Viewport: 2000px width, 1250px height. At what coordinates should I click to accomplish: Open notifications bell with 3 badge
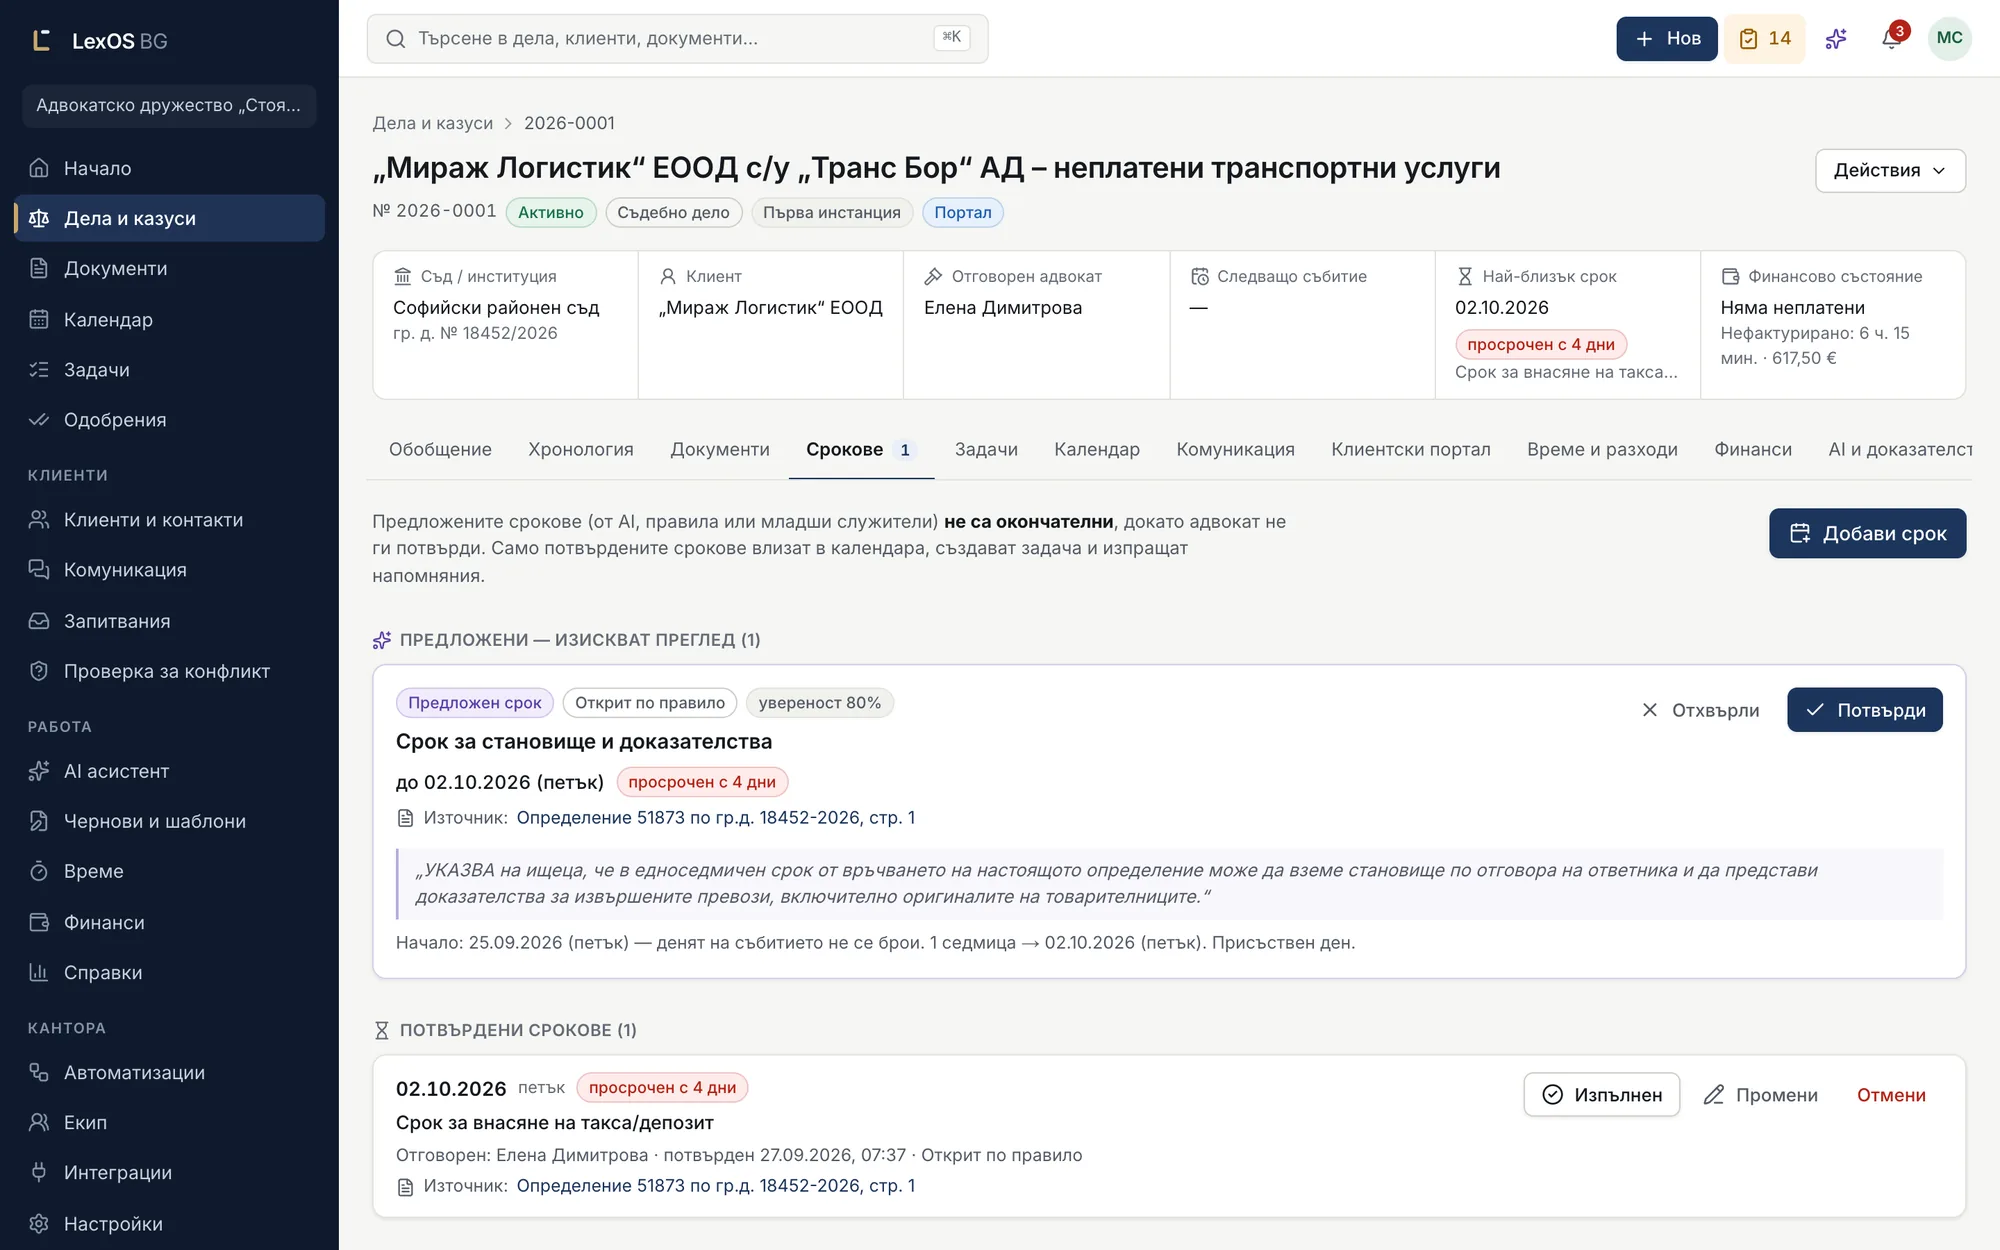pyautogui.click(x=1891, y=39)
